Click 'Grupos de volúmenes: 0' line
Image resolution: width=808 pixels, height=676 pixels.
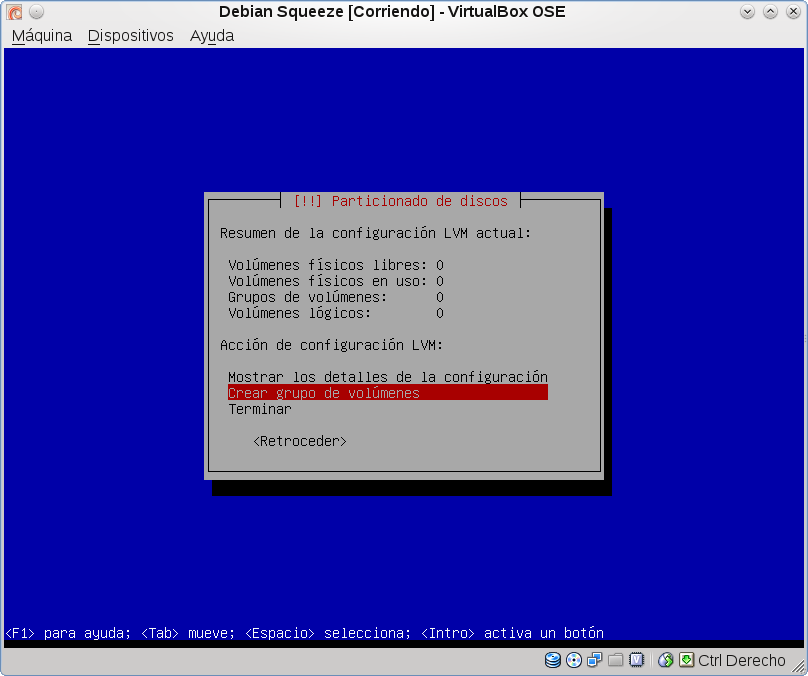point(336,297)
